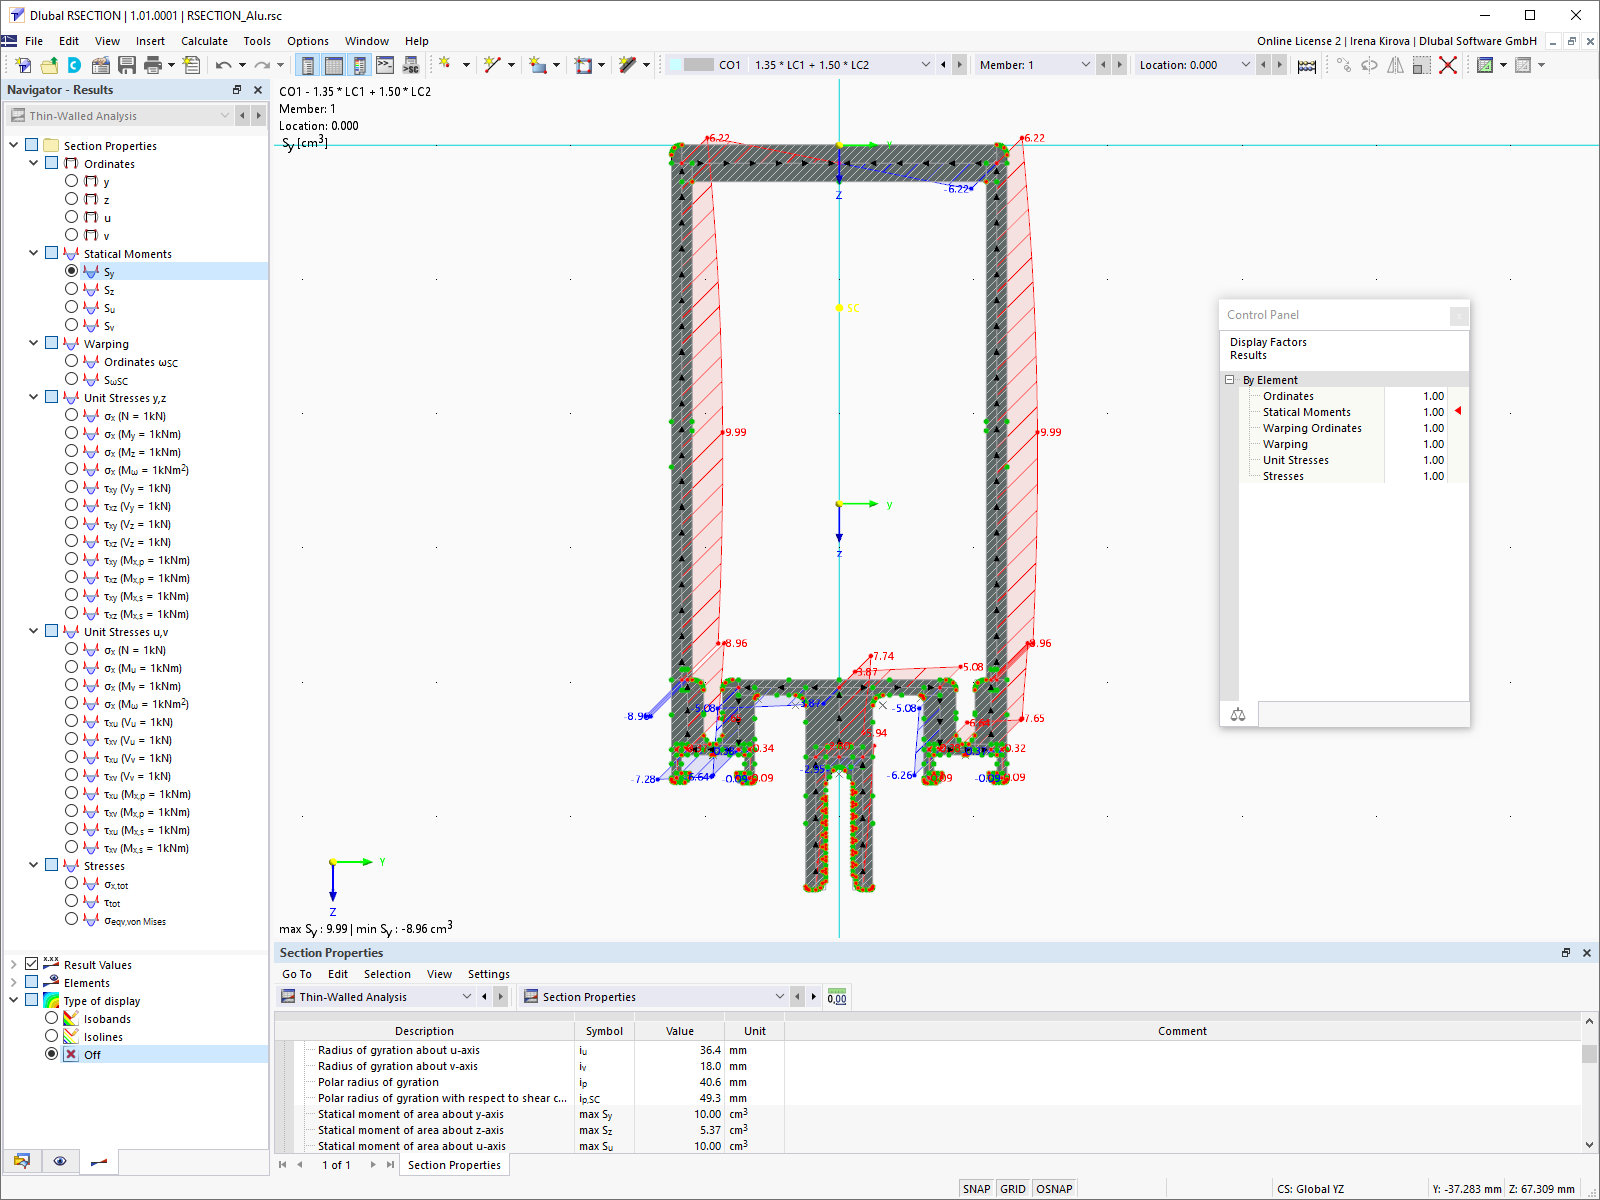Screen dimensions: 1600x1200
Task: Click the cloud update icon in toolbar
Action: 75,65
